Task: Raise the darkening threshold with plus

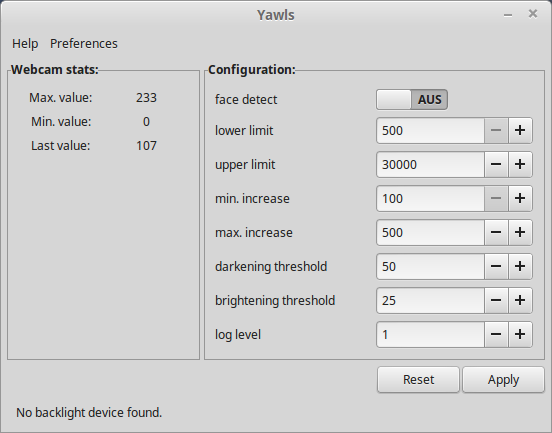Action: [x=520, y=266]
